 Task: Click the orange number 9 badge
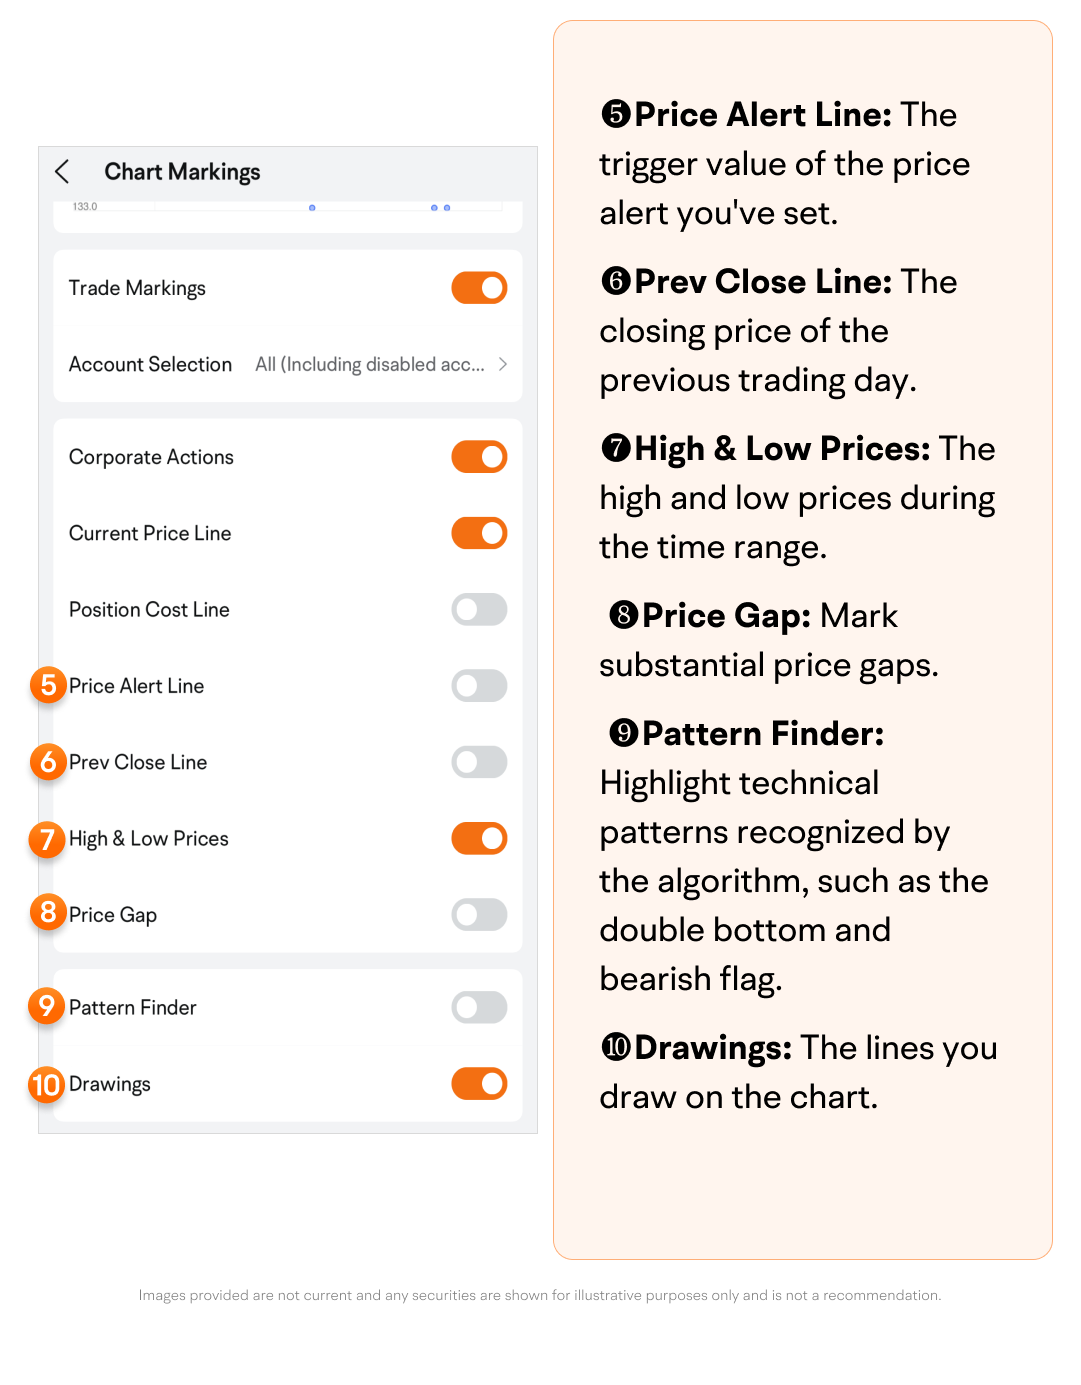coord(47,1006)
